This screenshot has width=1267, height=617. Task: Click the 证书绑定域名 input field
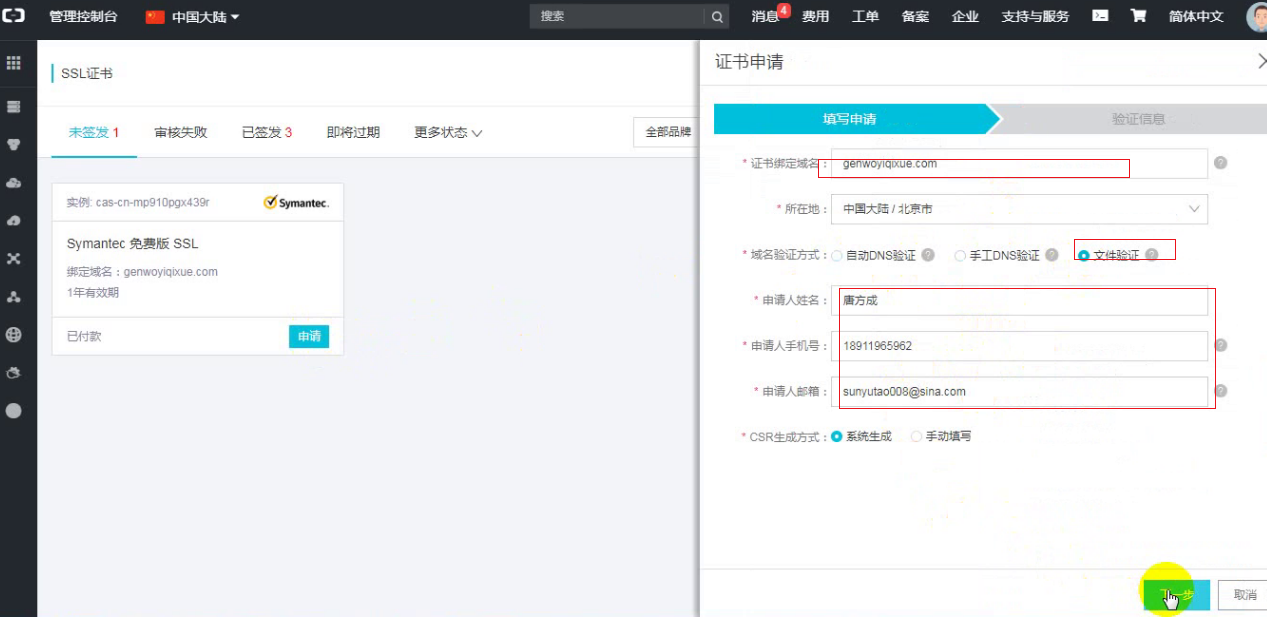point(1019,163)
